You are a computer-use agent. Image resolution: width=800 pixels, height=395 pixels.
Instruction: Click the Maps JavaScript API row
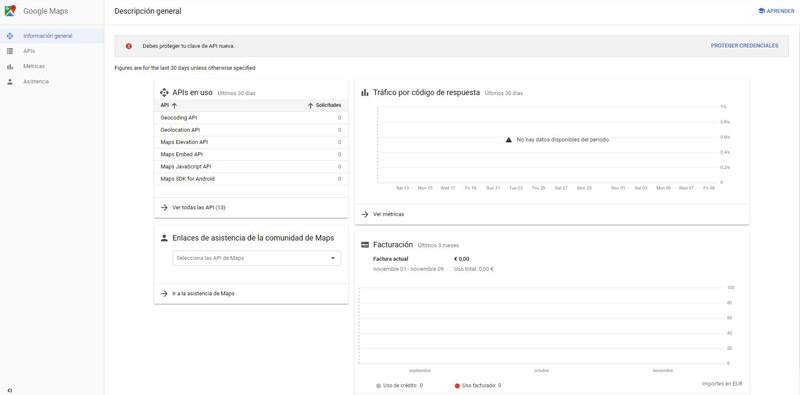pyautogui.click(x=251, y=167)
